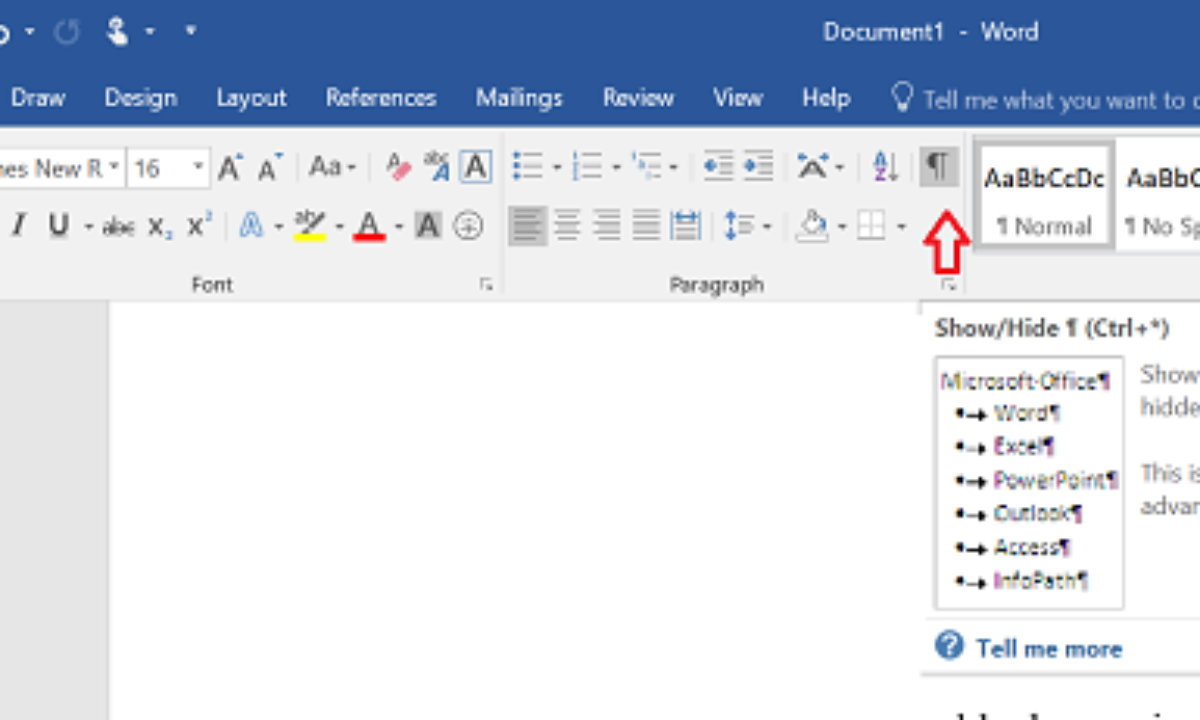Screen dimensions: 1200x720
Task: Open the Design tab
Action: (x=140, y=98)
